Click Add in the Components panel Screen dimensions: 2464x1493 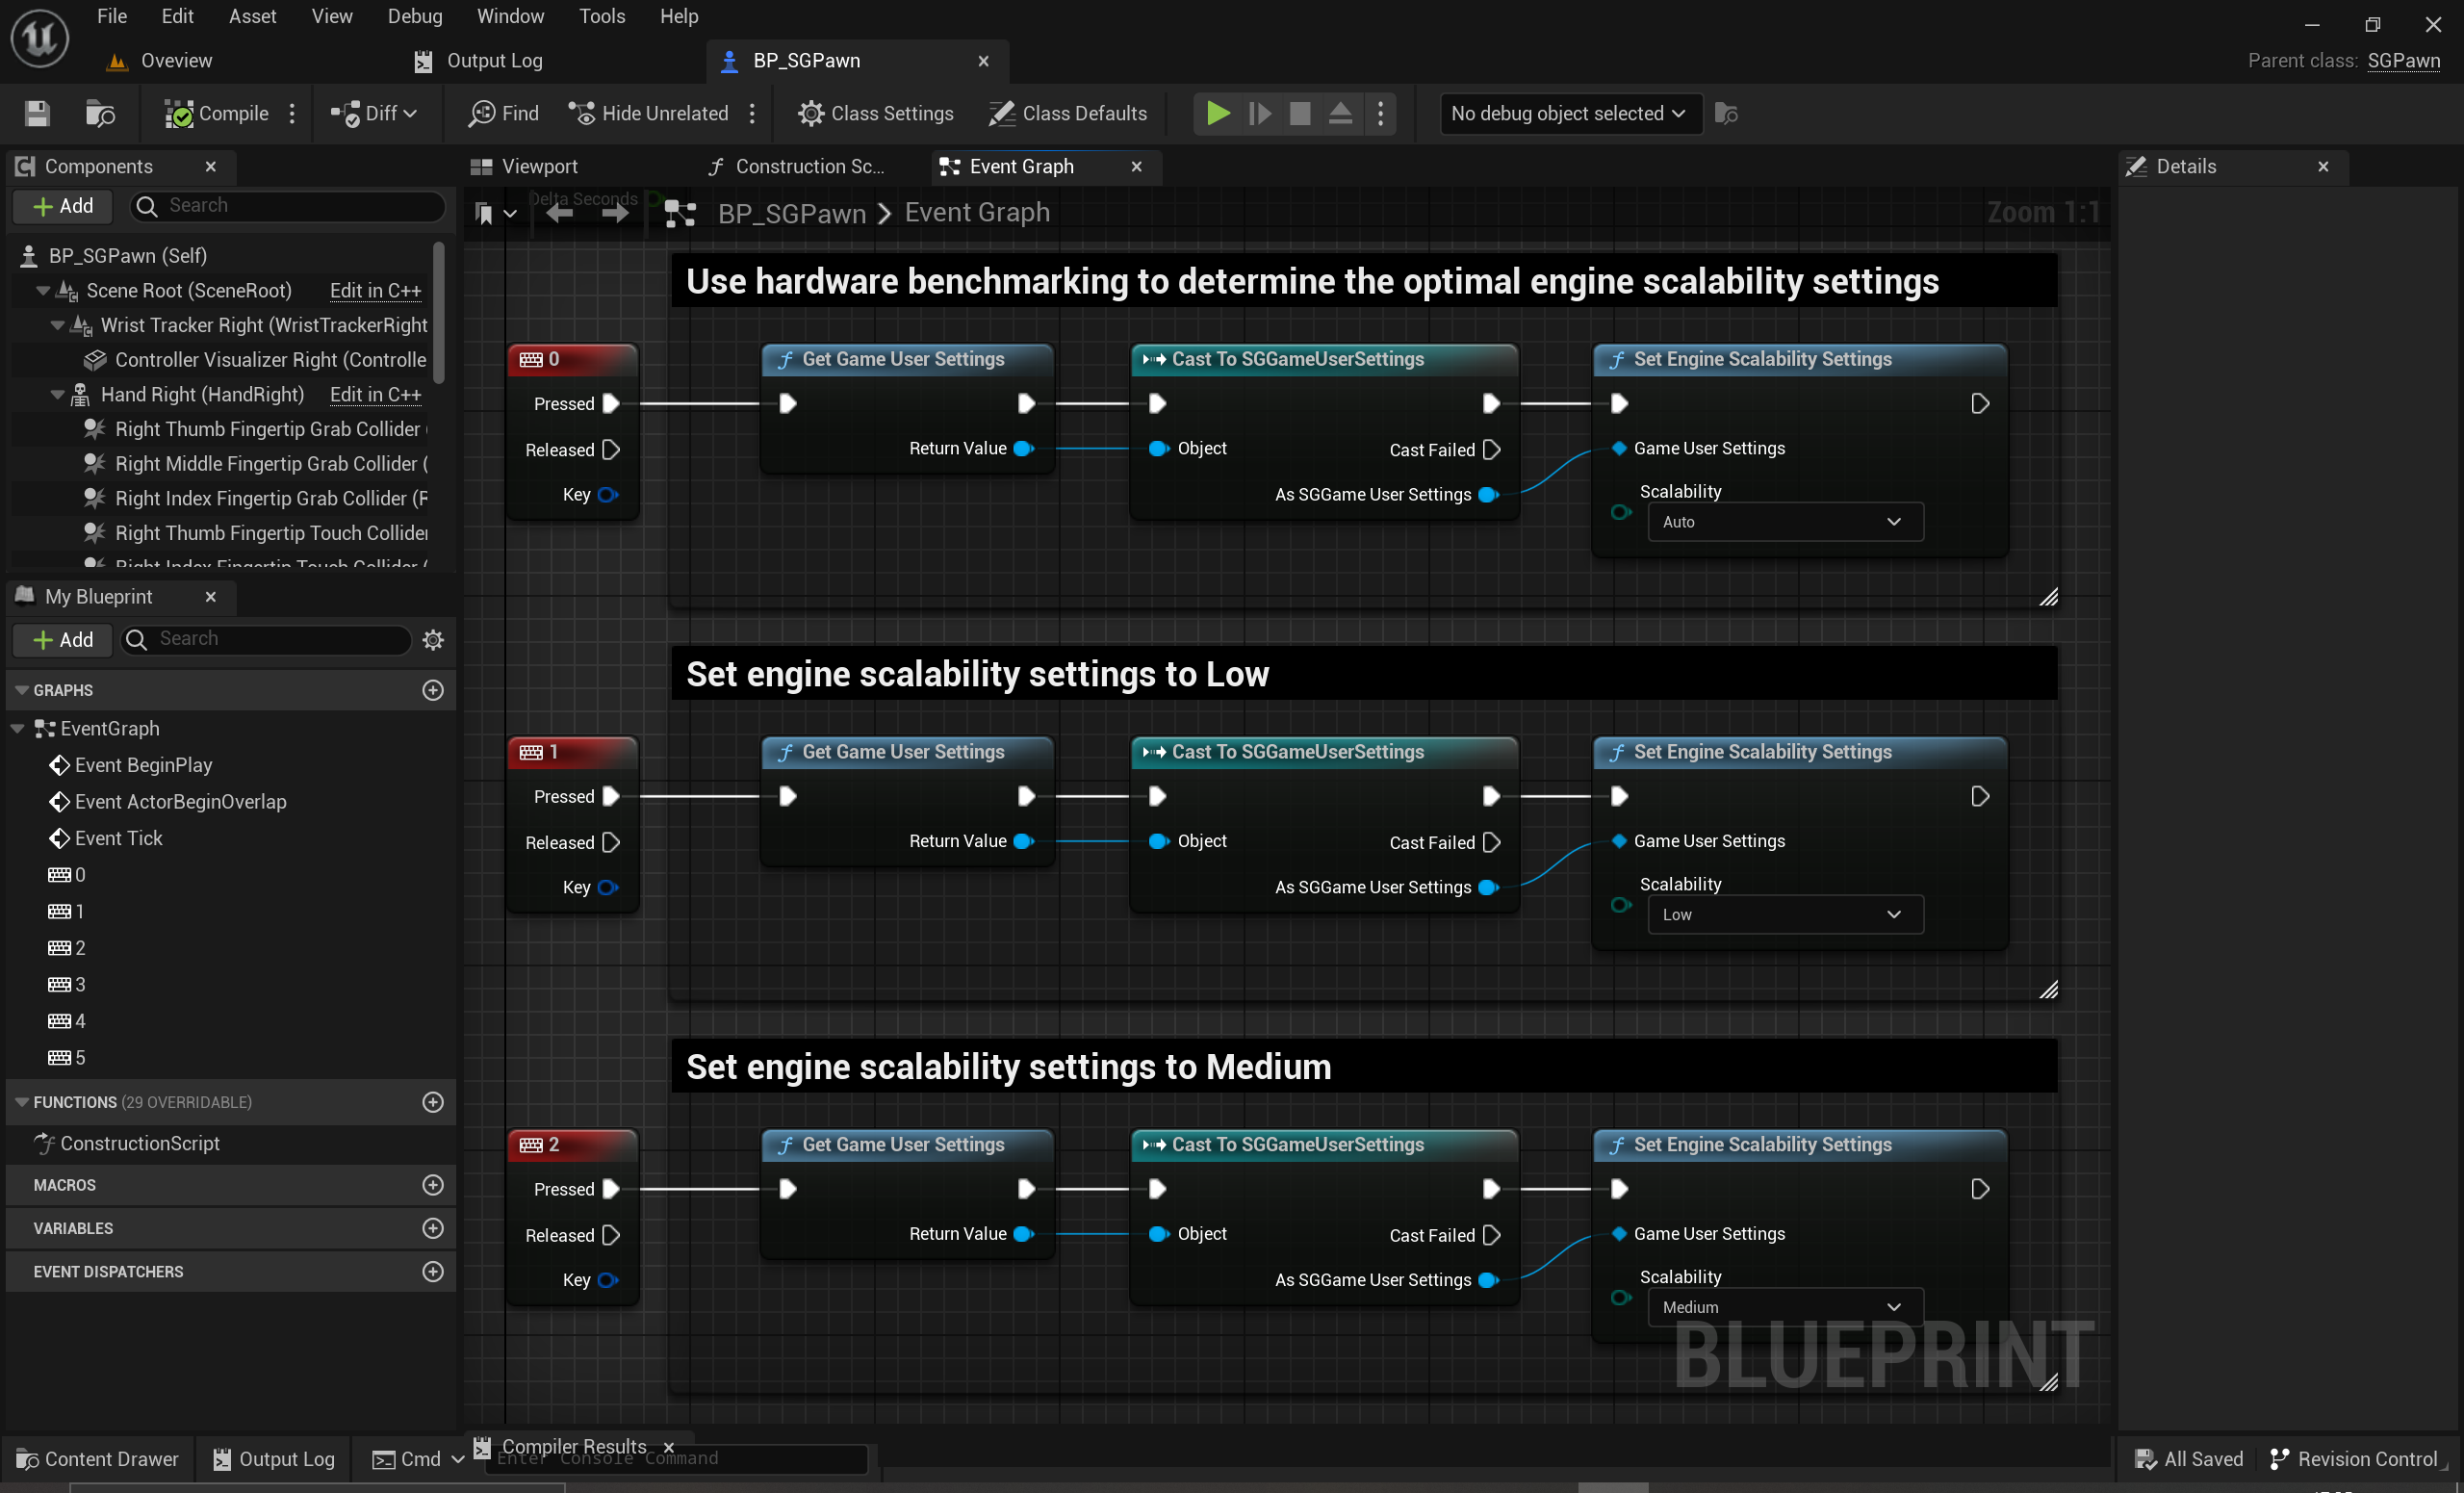62,206
